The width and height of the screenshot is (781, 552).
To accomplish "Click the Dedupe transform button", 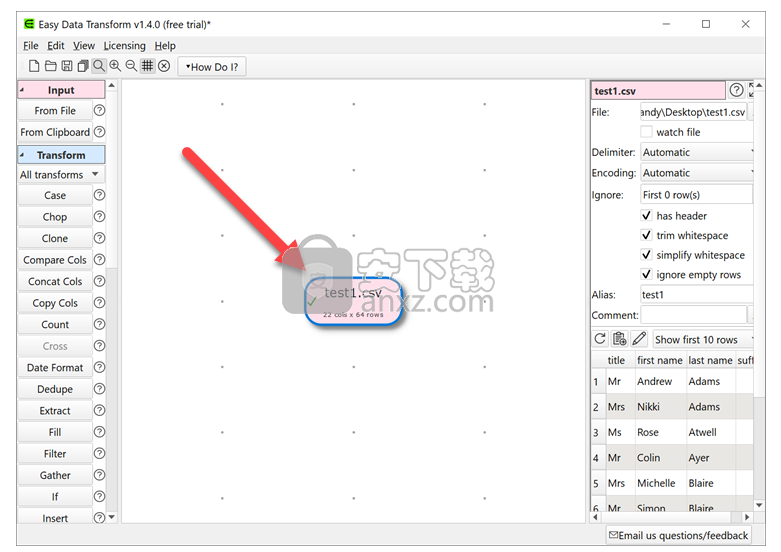I will [55, 389].
